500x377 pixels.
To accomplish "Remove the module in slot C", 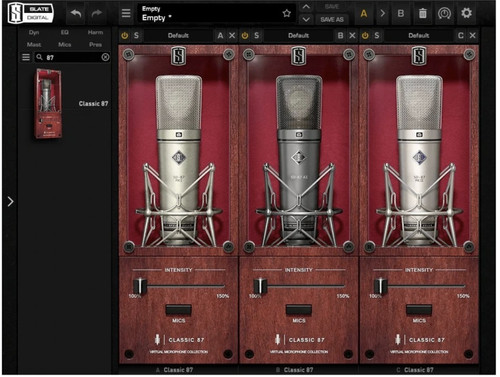I will 473,35.
